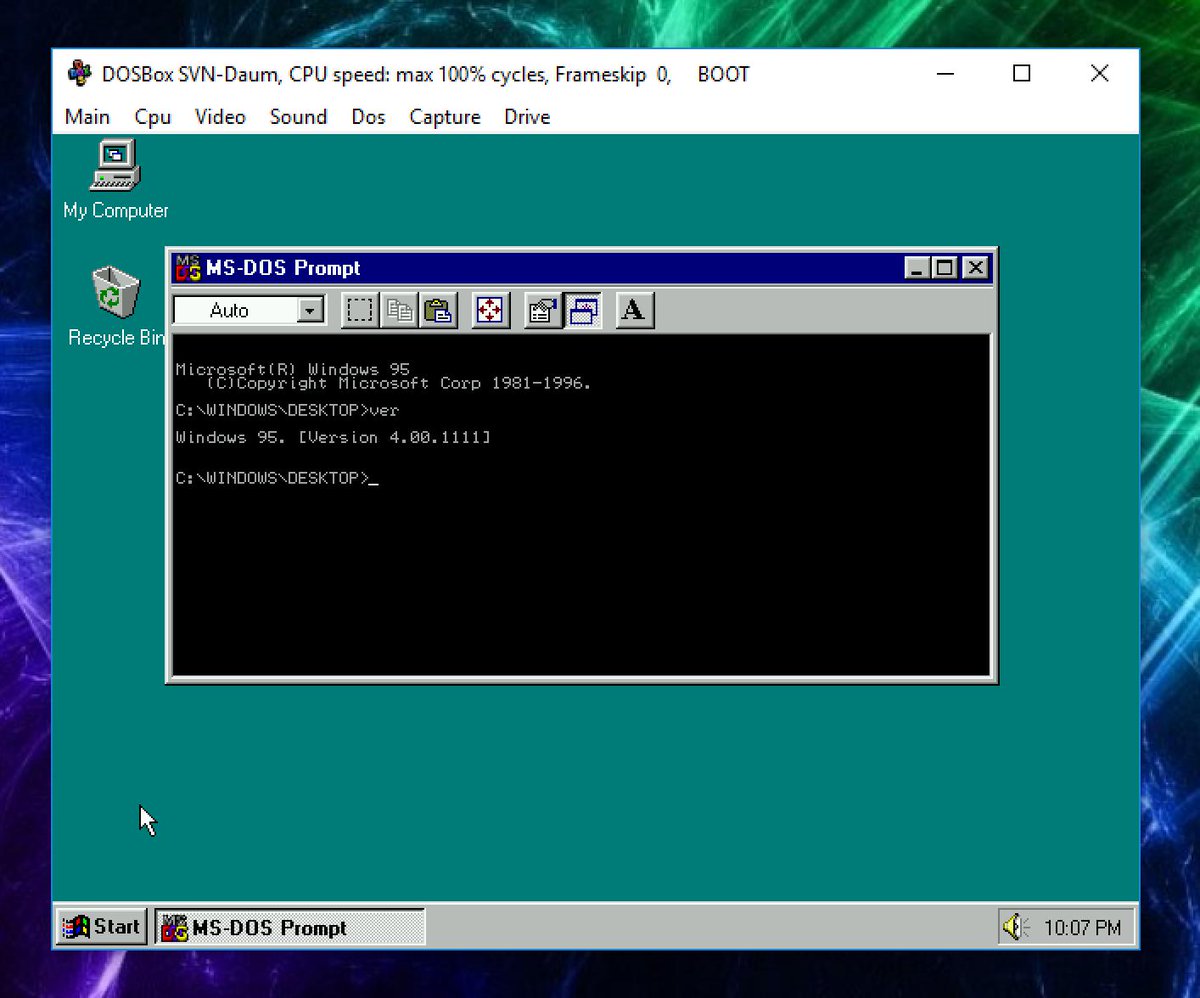
Task: Open the Cpu menu
Action: pos(153,117)
